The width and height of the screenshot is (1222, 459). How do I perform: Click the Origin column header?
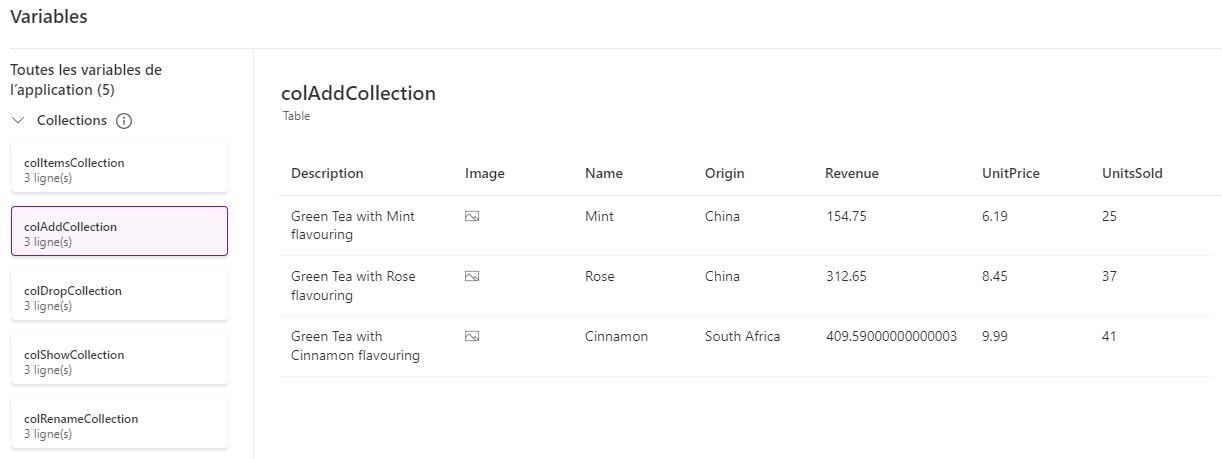[725, 173]
